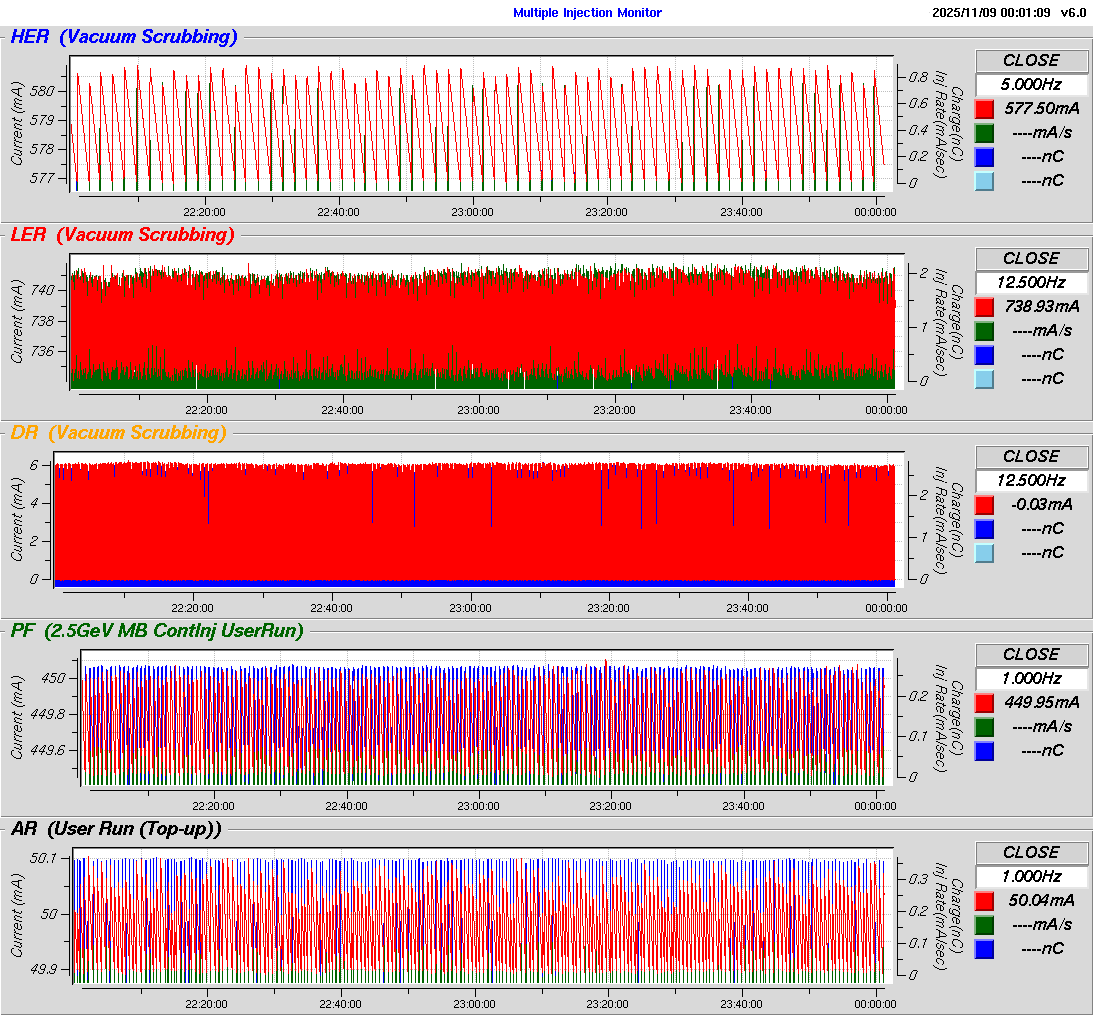Select the HER 5.000Hz rate field

tap(1031, 84)
